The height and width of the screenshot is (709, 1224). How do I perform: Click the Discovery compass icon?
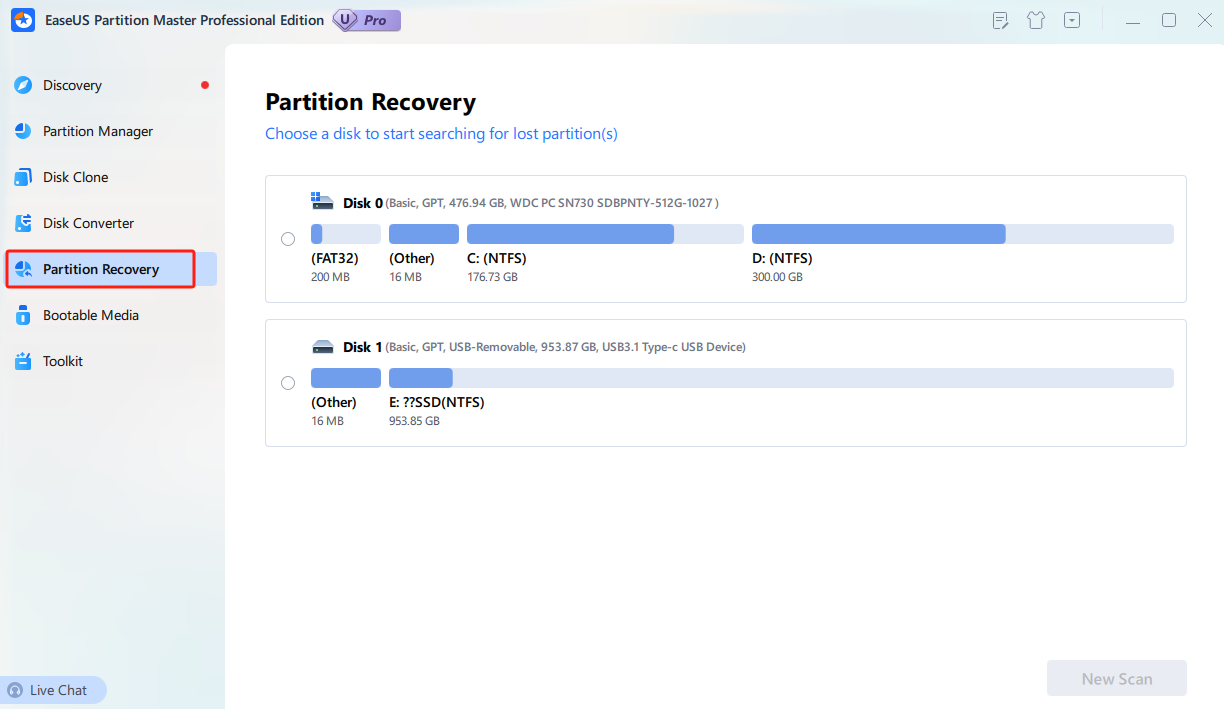coord(23,85)
